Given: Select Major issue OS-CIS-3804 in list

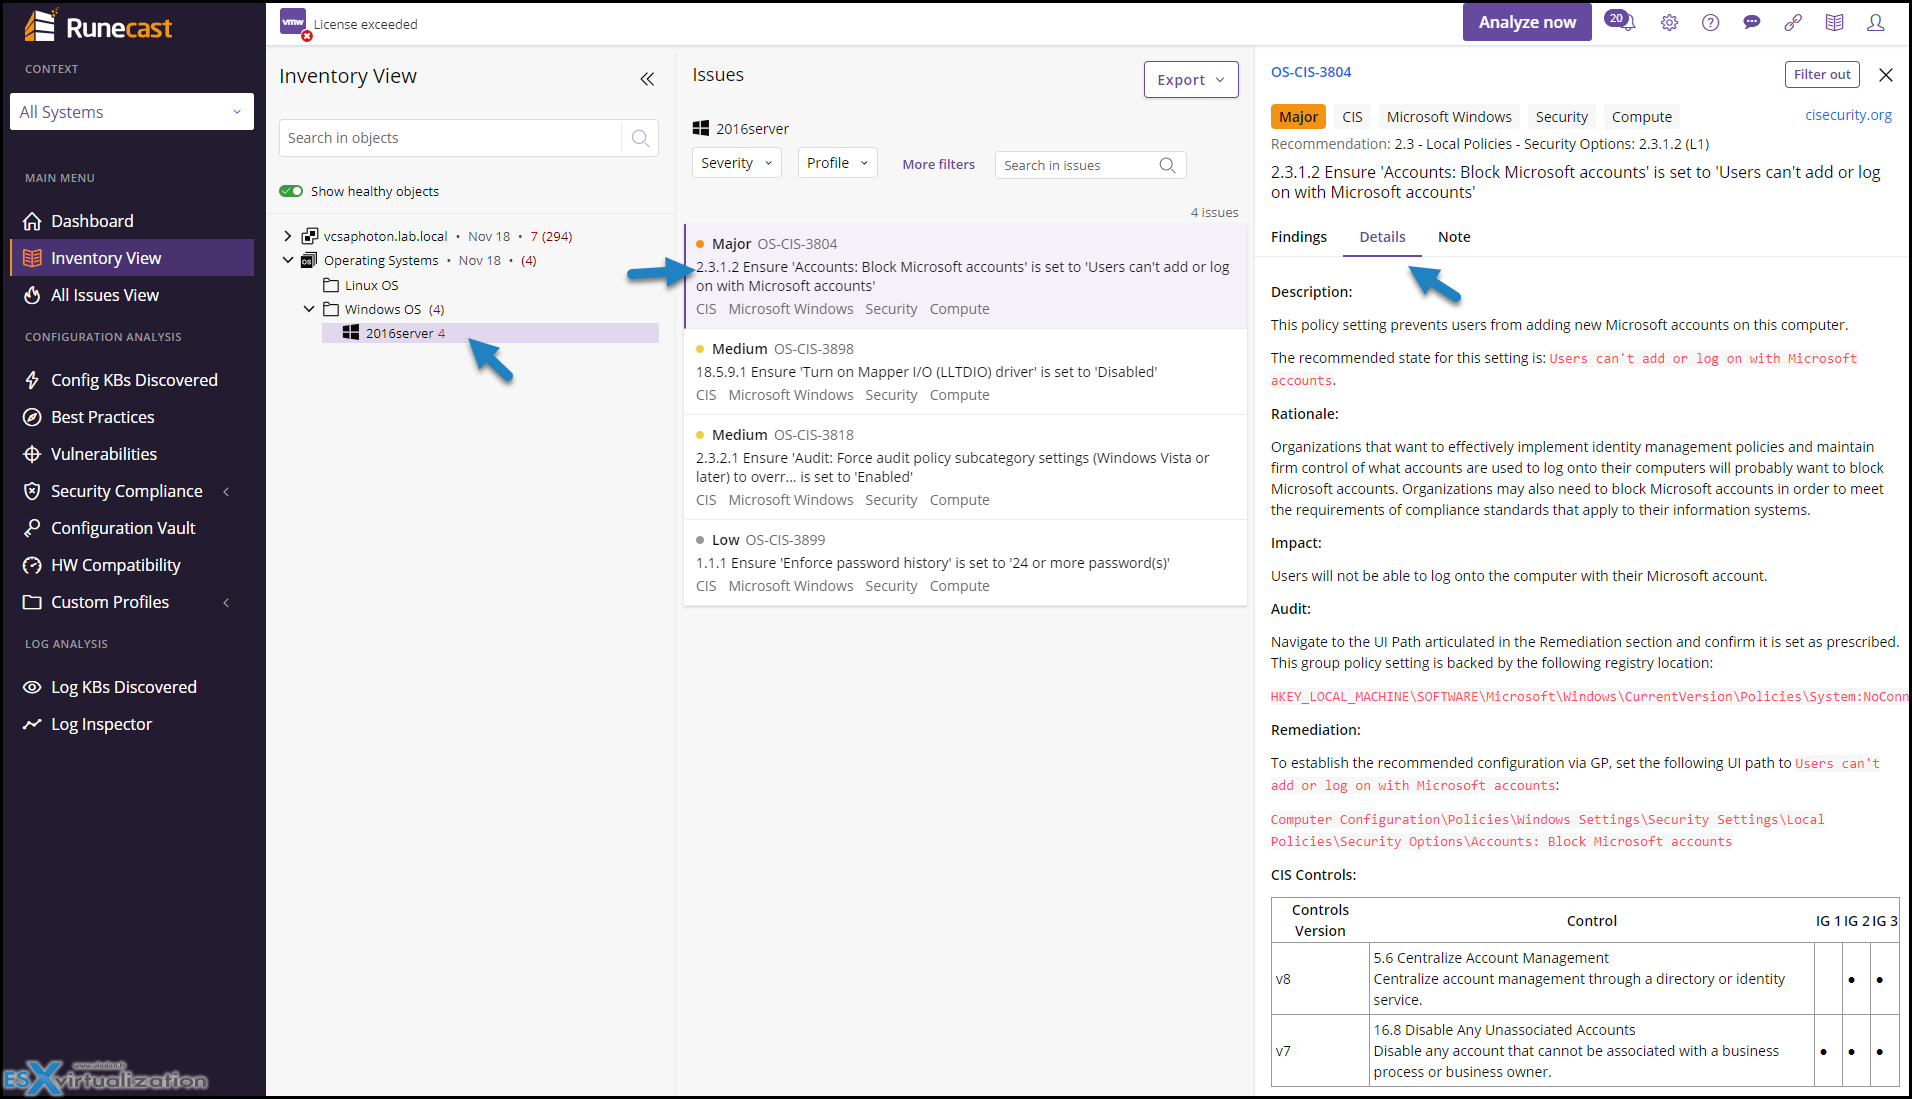Looking at the screenshot, I should click(x=965, y=276).
